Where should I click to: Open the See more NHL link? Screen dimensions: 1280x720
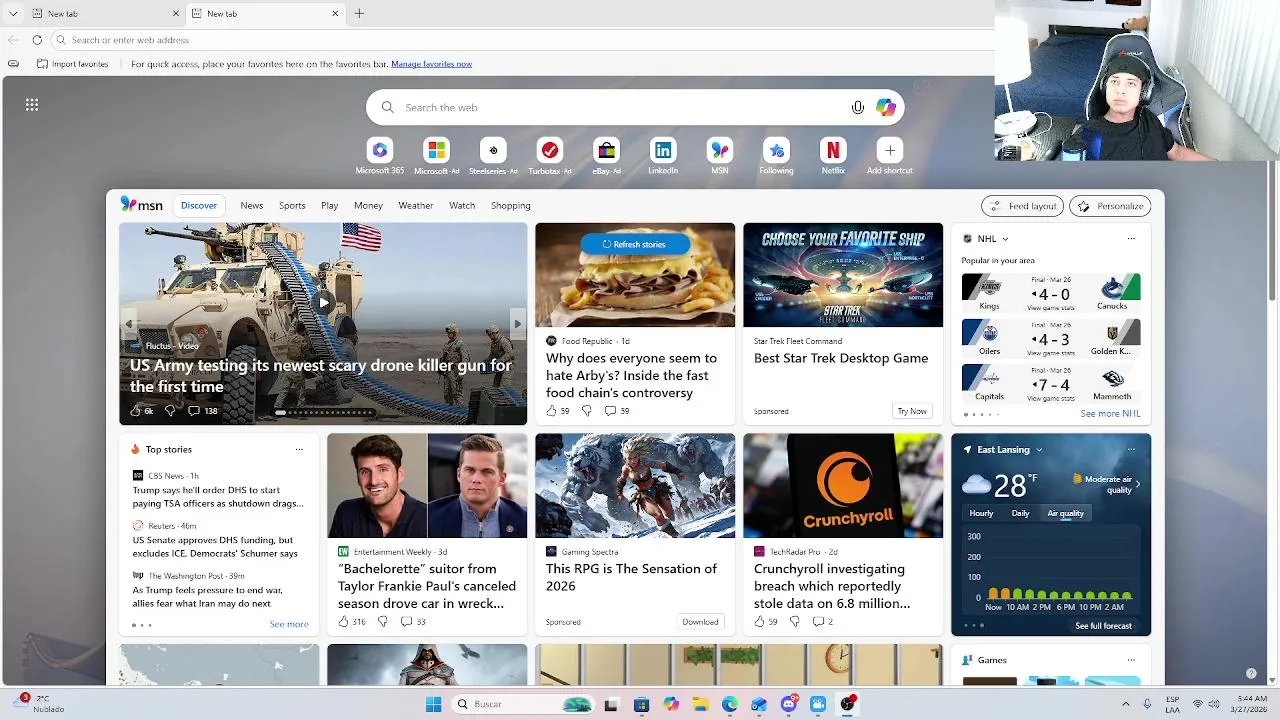point(1110,413)
